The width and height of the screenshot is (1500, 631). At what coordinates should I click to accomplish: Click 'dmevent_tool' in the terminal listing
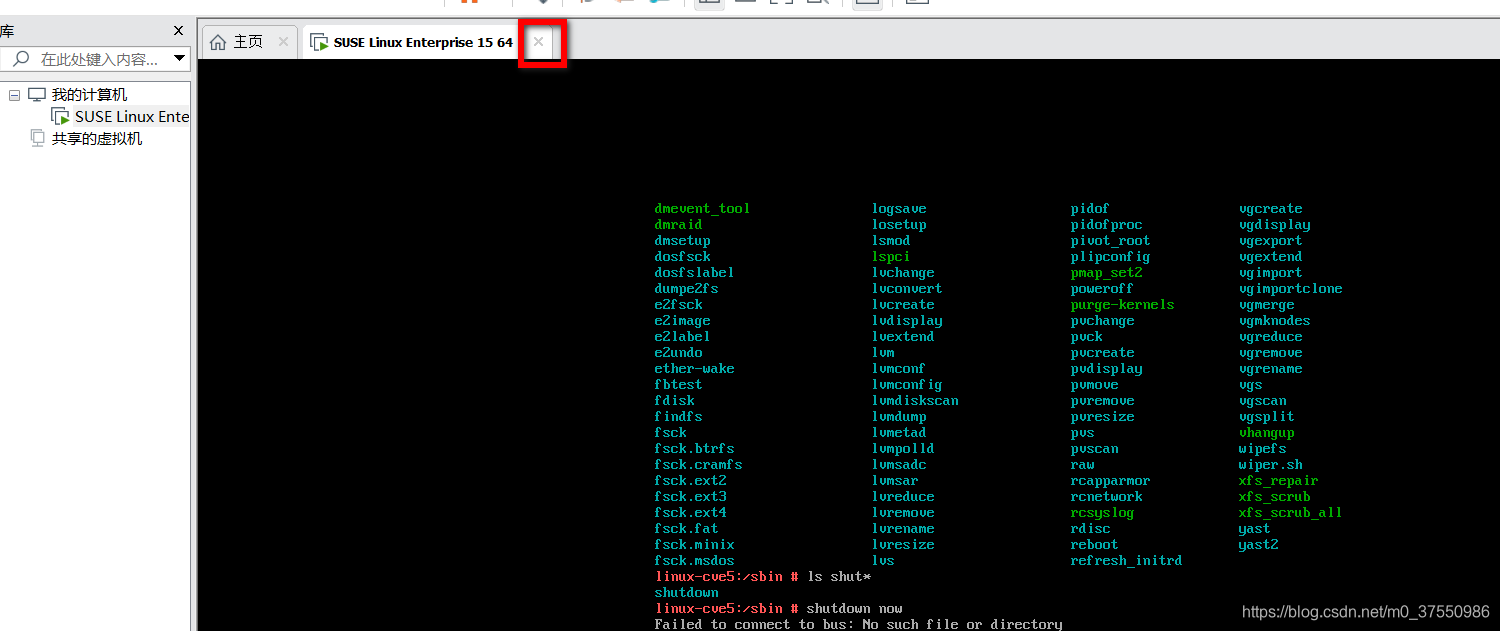(702, 209)
